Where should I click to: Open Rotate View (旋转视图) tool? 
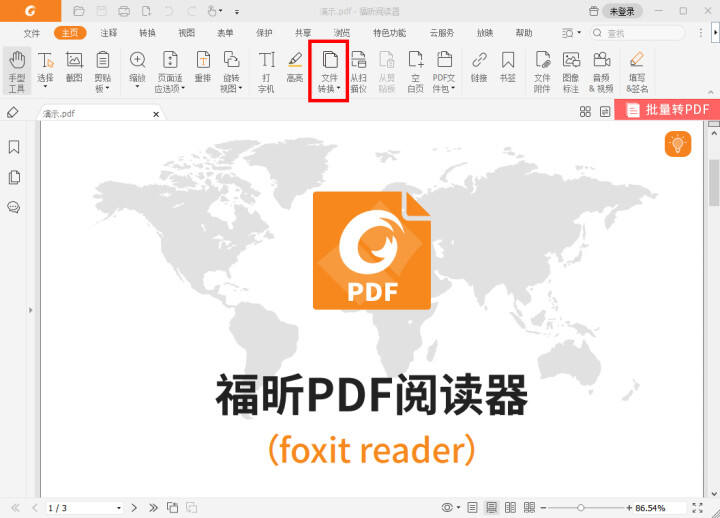pos(231,71)
